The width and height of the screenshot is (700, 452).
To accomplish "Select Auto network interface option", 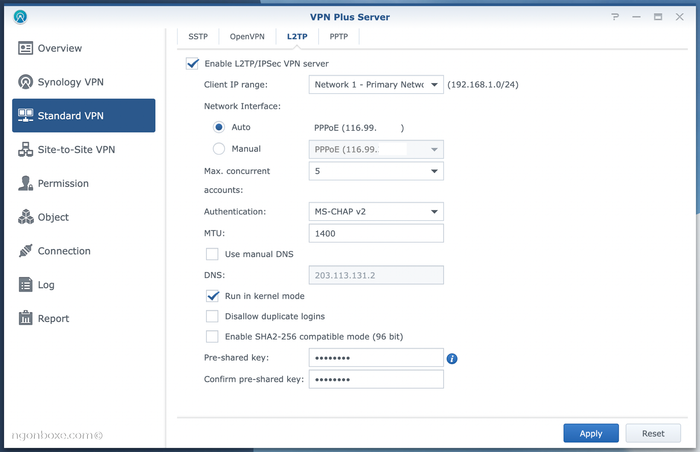I will click(219, 127).
